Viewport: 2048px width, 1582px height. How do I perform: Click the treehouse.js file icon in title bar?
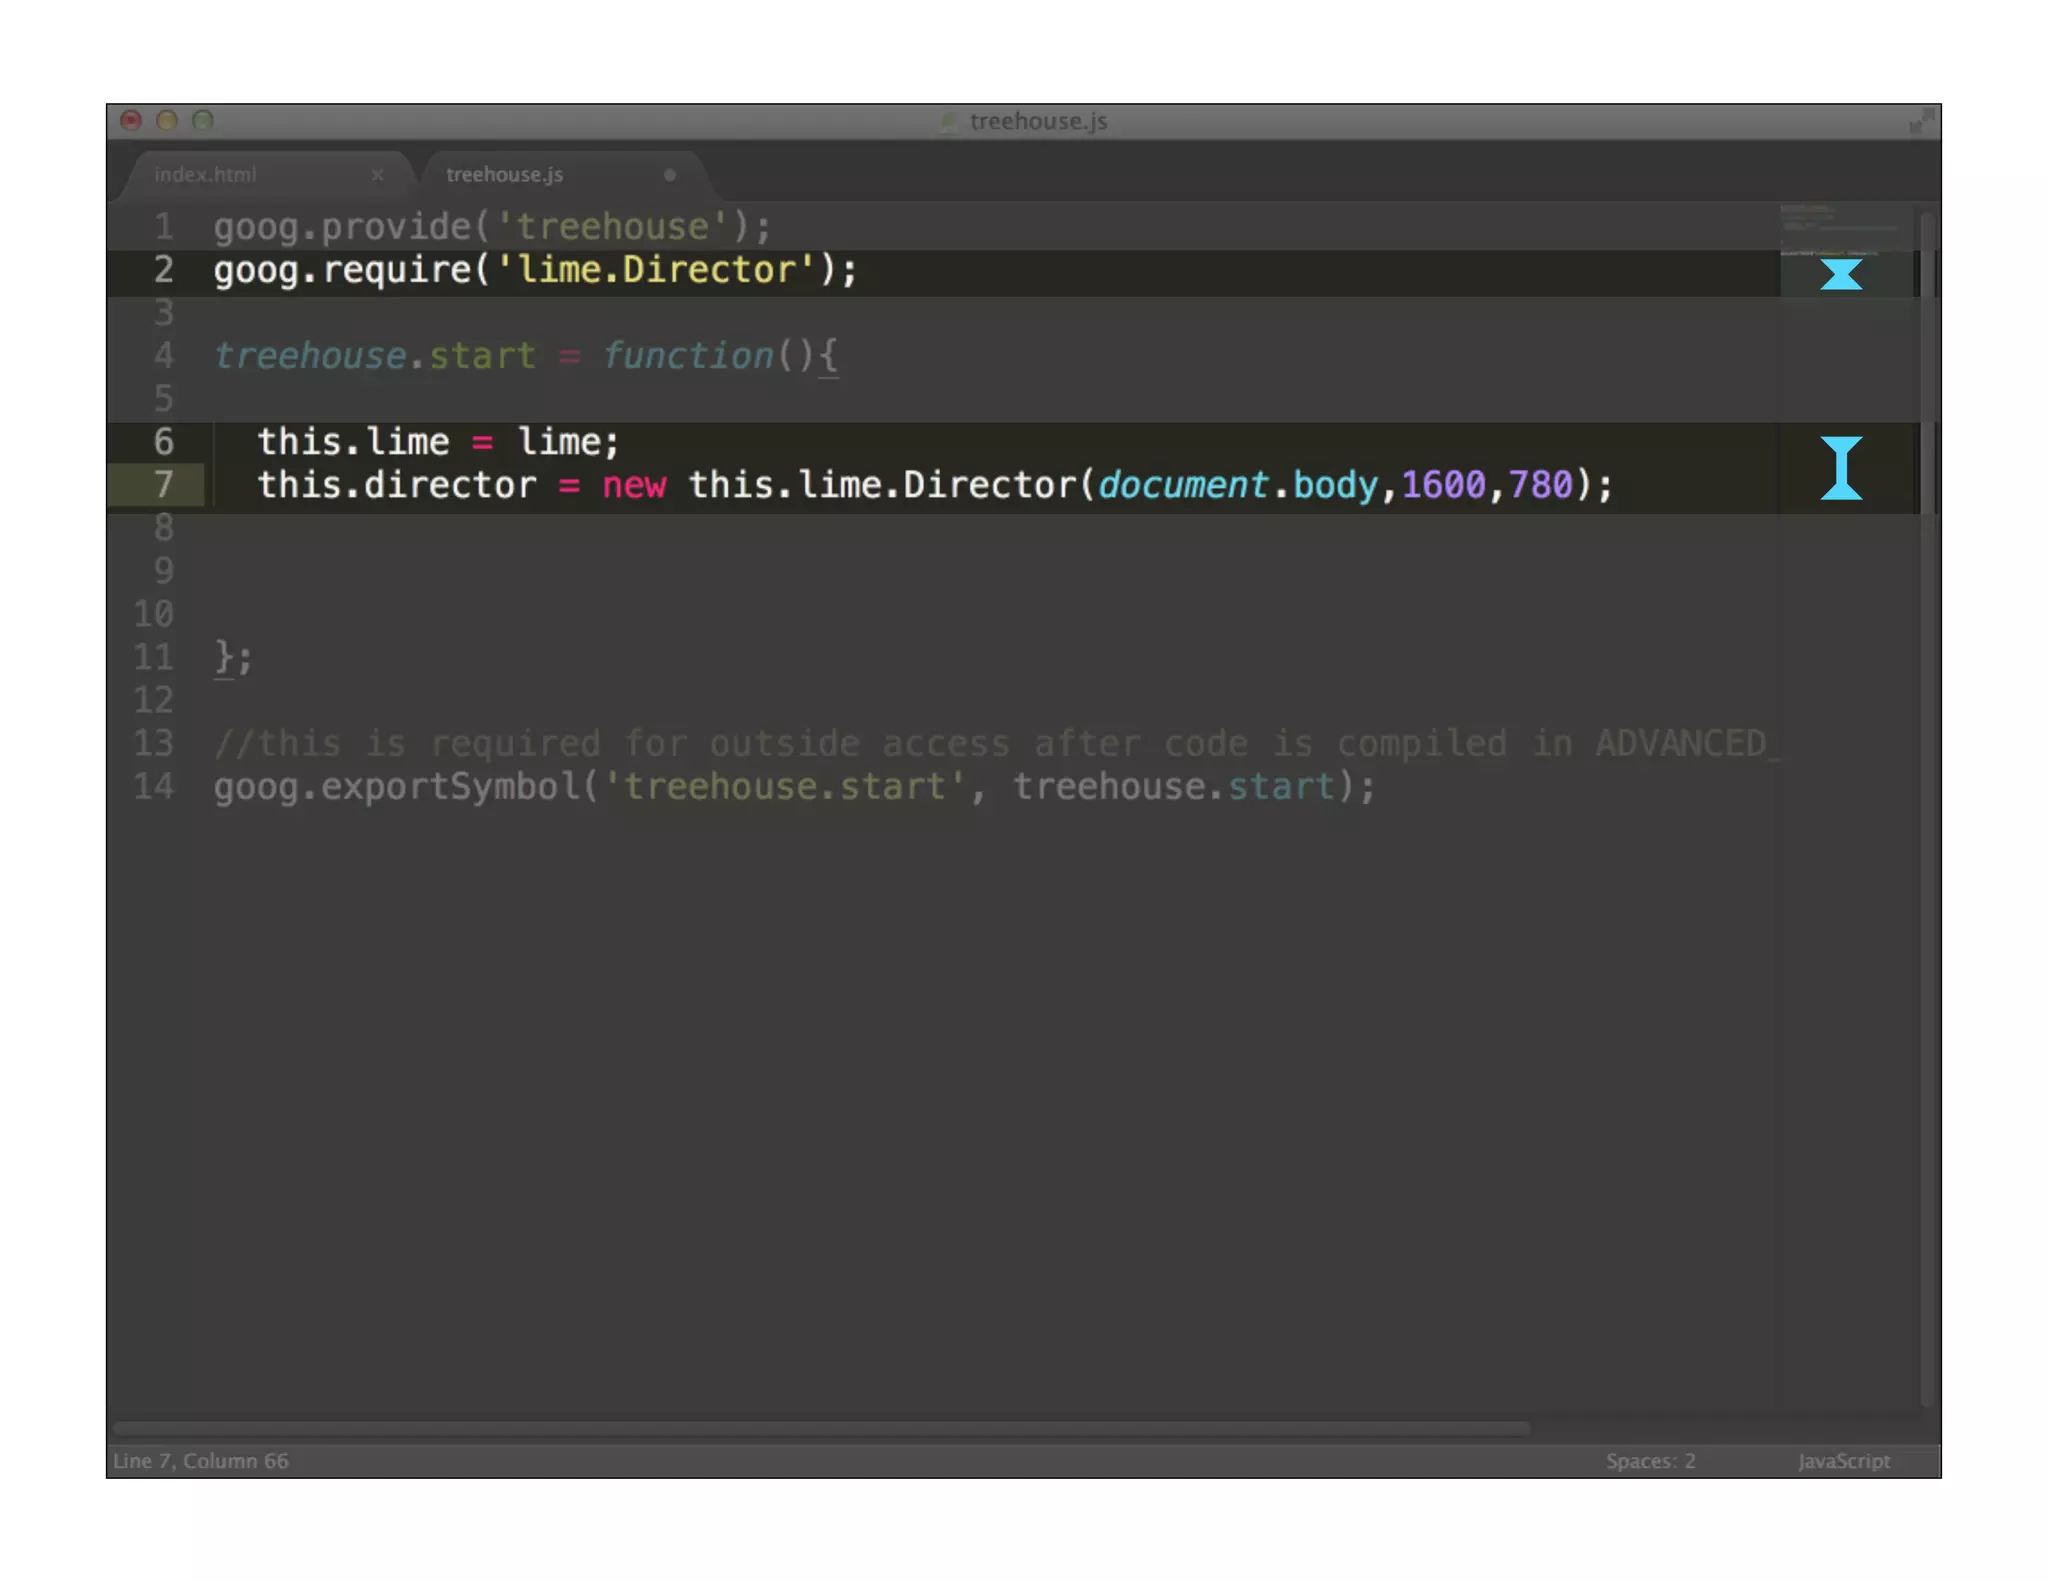(x=948, y=121)
